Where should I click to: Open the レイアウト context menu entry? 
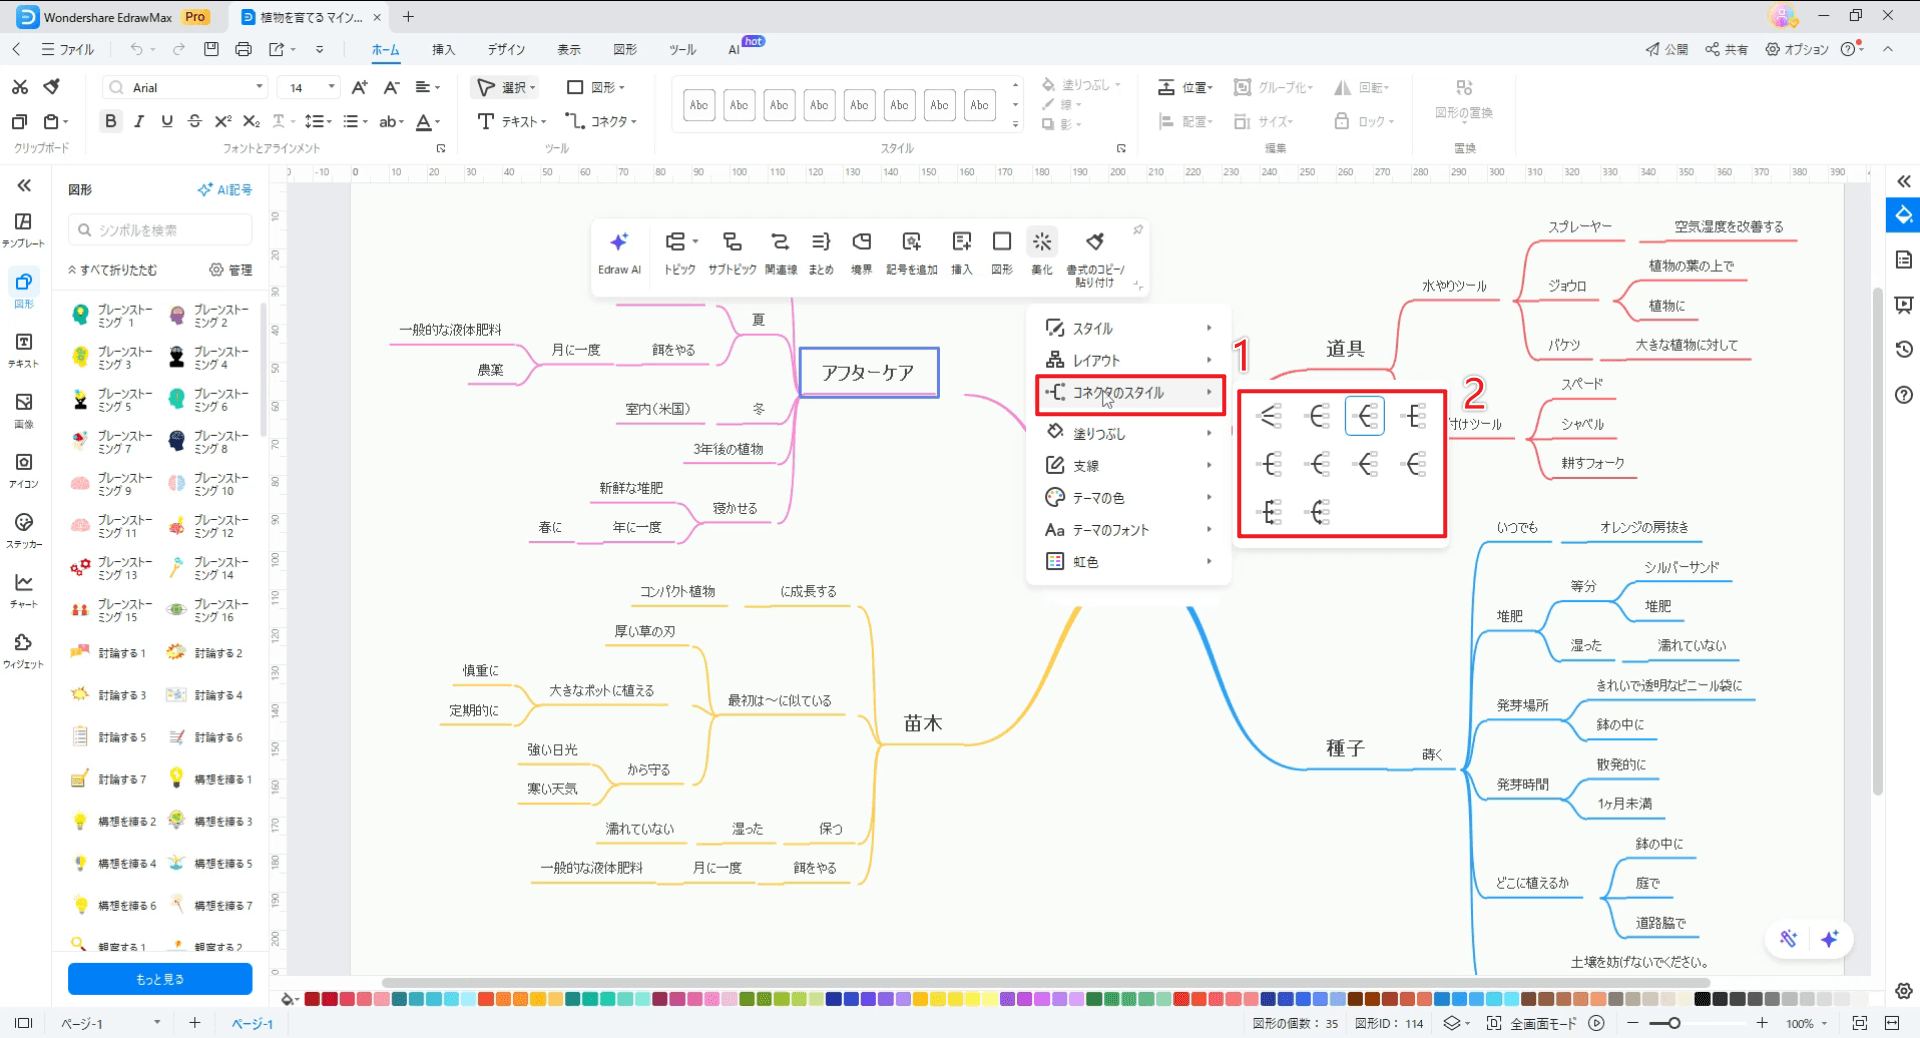(1128, 360)
